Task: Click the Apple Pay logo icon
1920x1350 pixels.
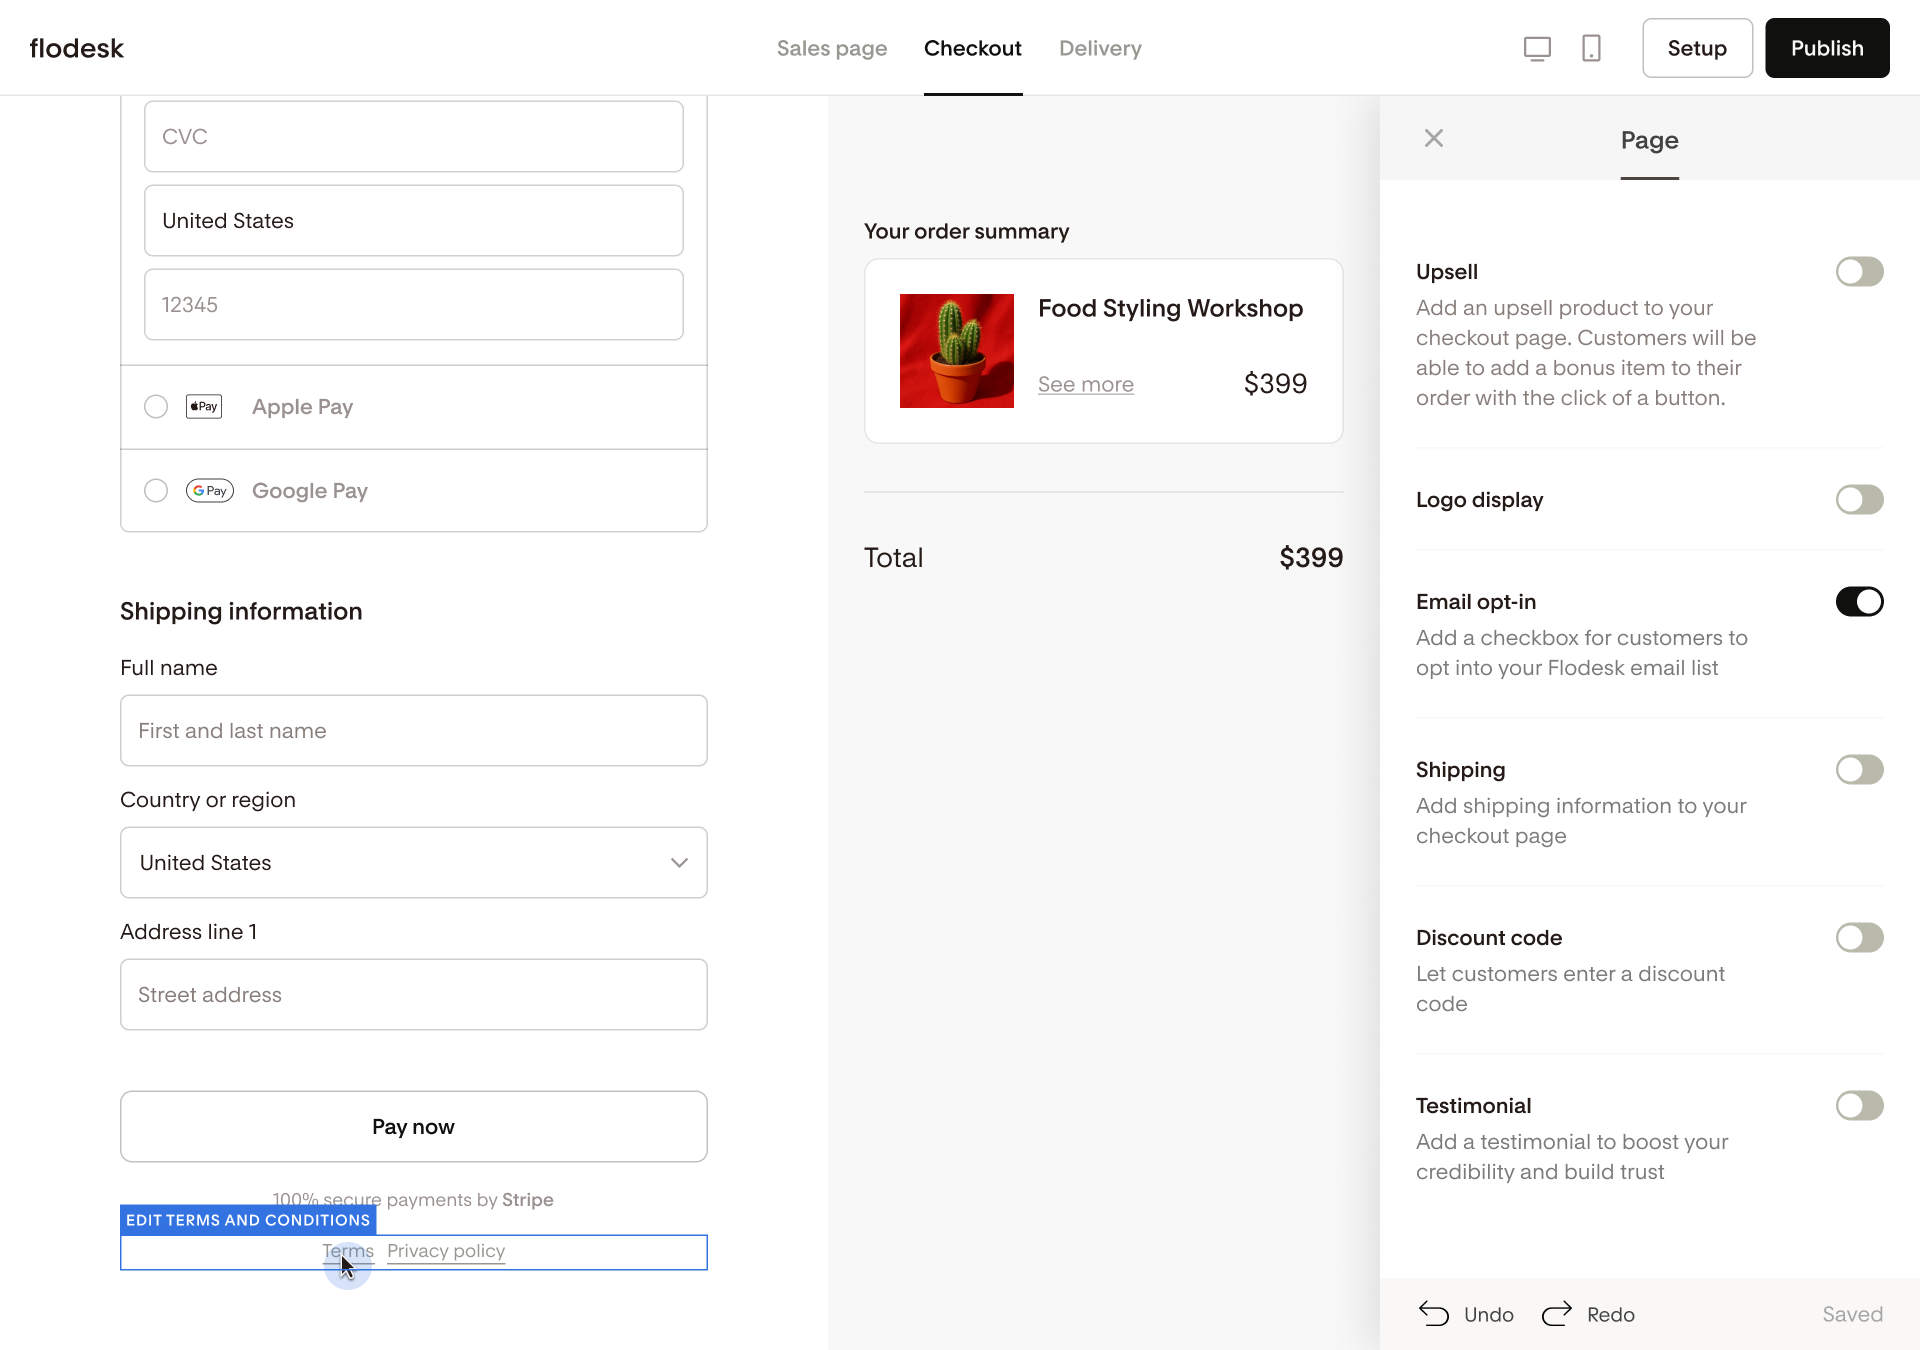Action: [204, 406]
